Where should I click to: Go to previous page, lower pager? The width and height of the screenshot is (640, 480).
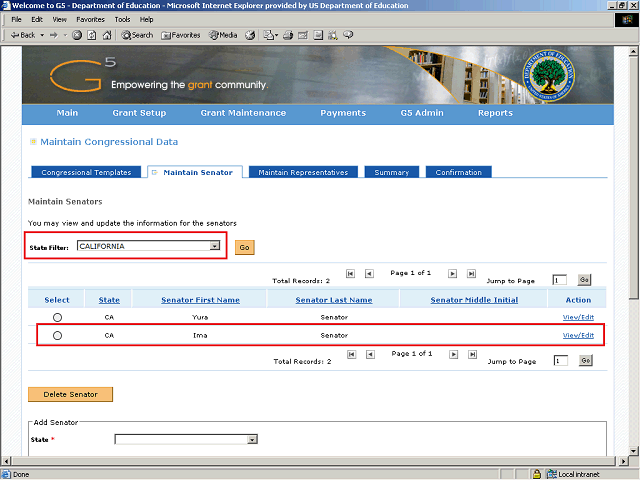coord(370,354)
